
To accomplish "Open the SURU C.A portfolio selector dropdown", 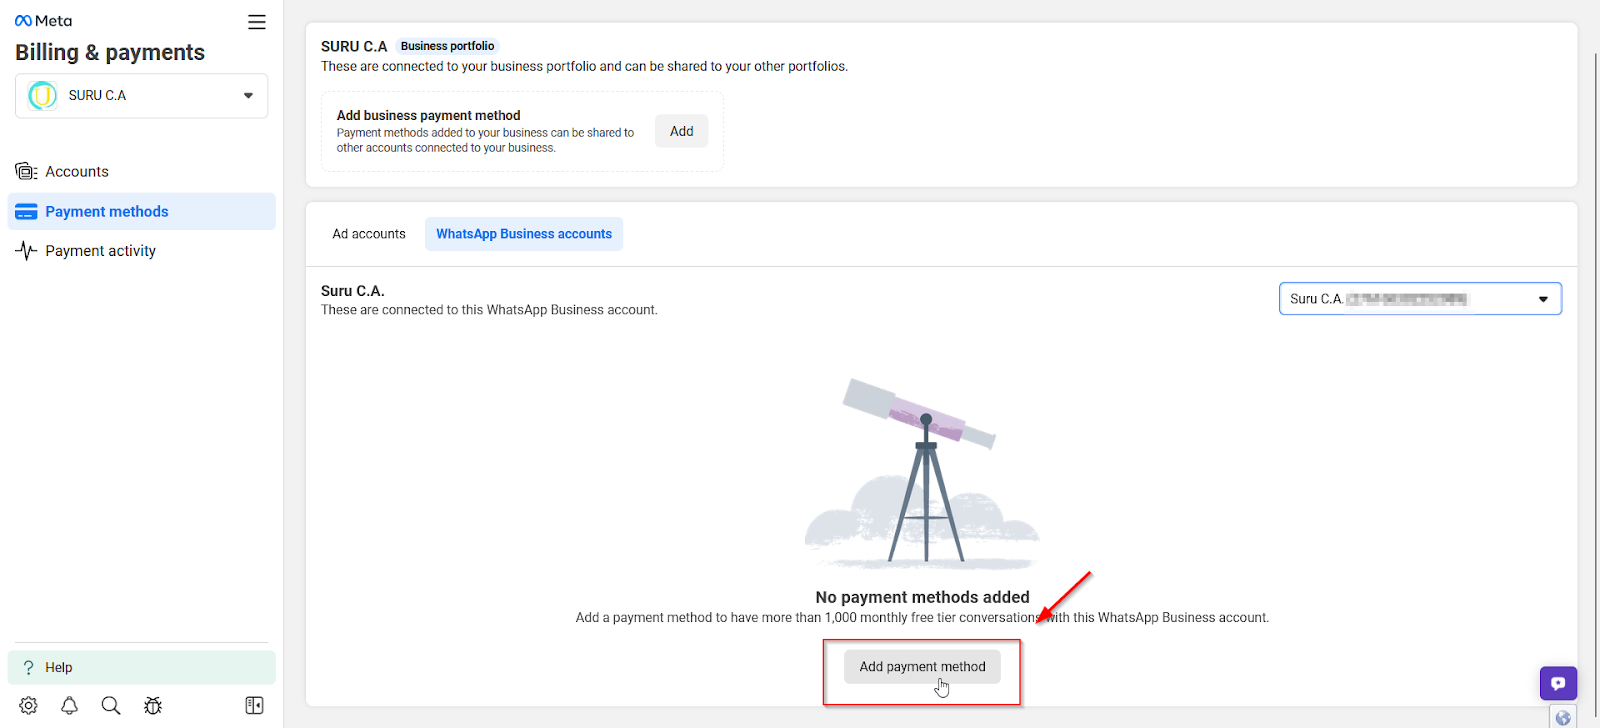I will (142, 96).
